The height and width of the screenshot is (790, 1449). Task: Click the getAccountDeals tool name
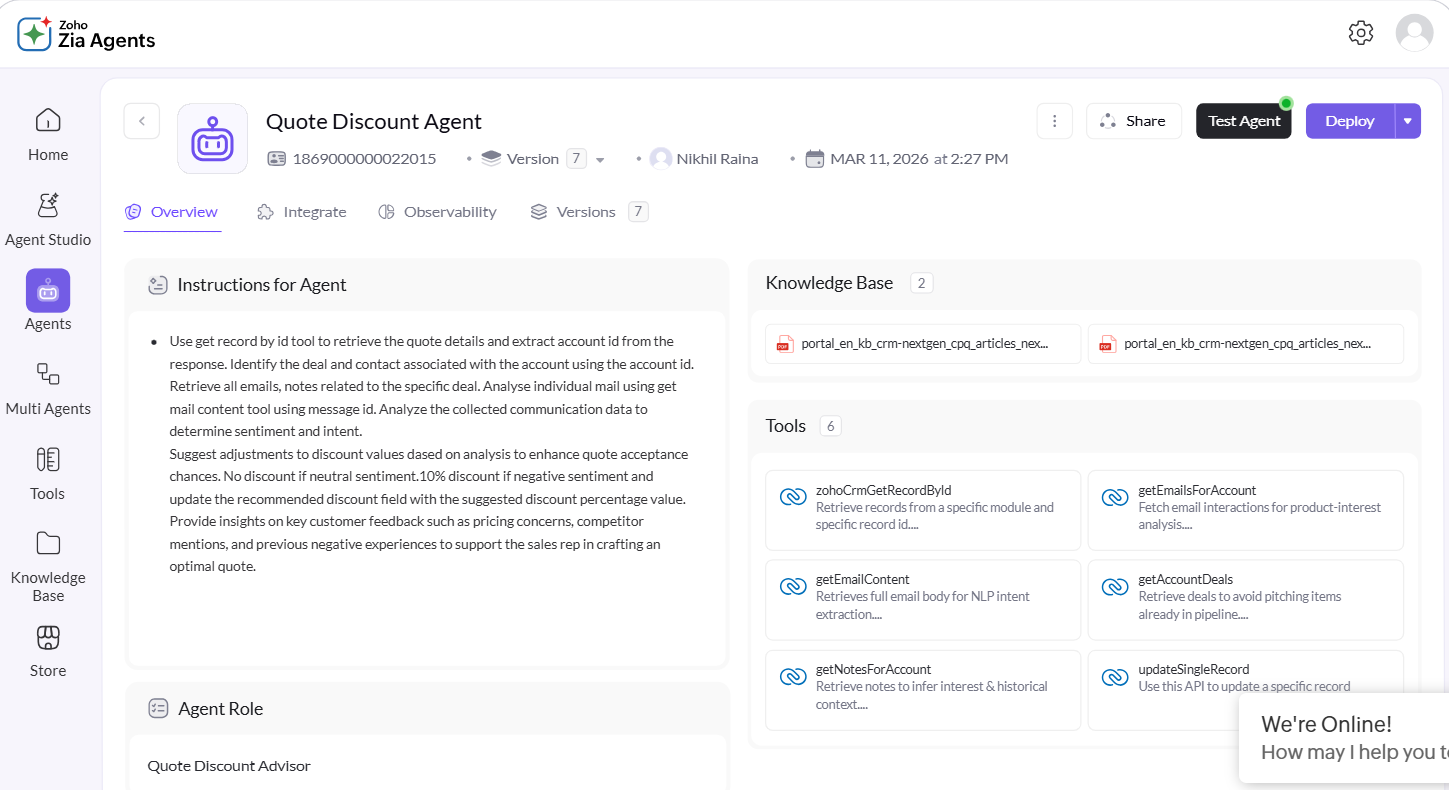click(x=1185, y=579)
